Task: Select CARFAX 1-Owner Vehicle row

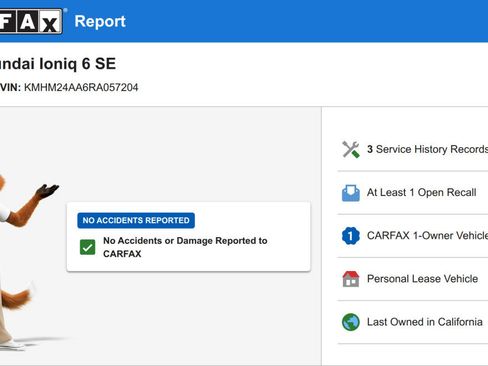Action: (413, 236)
